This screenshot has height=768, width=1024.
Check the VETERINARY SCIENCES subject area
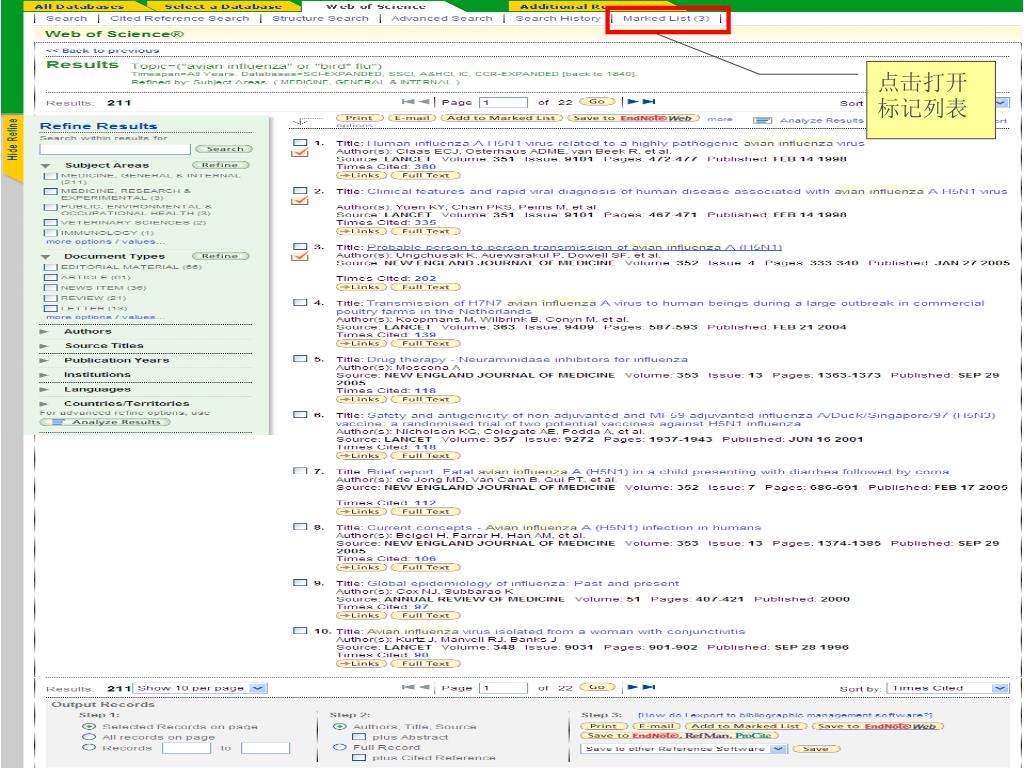[x=50, y=223]
